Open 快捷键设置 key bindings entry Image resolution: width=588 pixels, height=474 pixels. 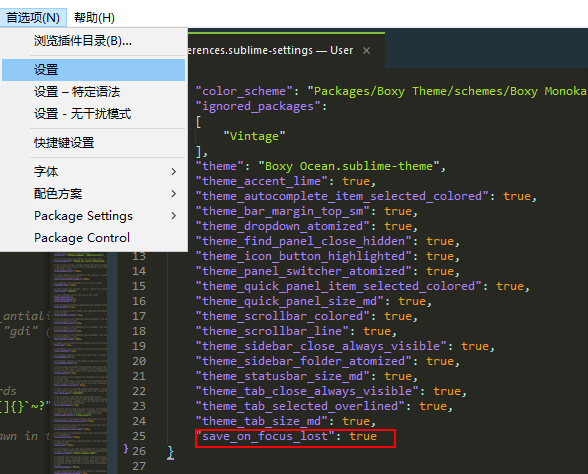point(93,142)
